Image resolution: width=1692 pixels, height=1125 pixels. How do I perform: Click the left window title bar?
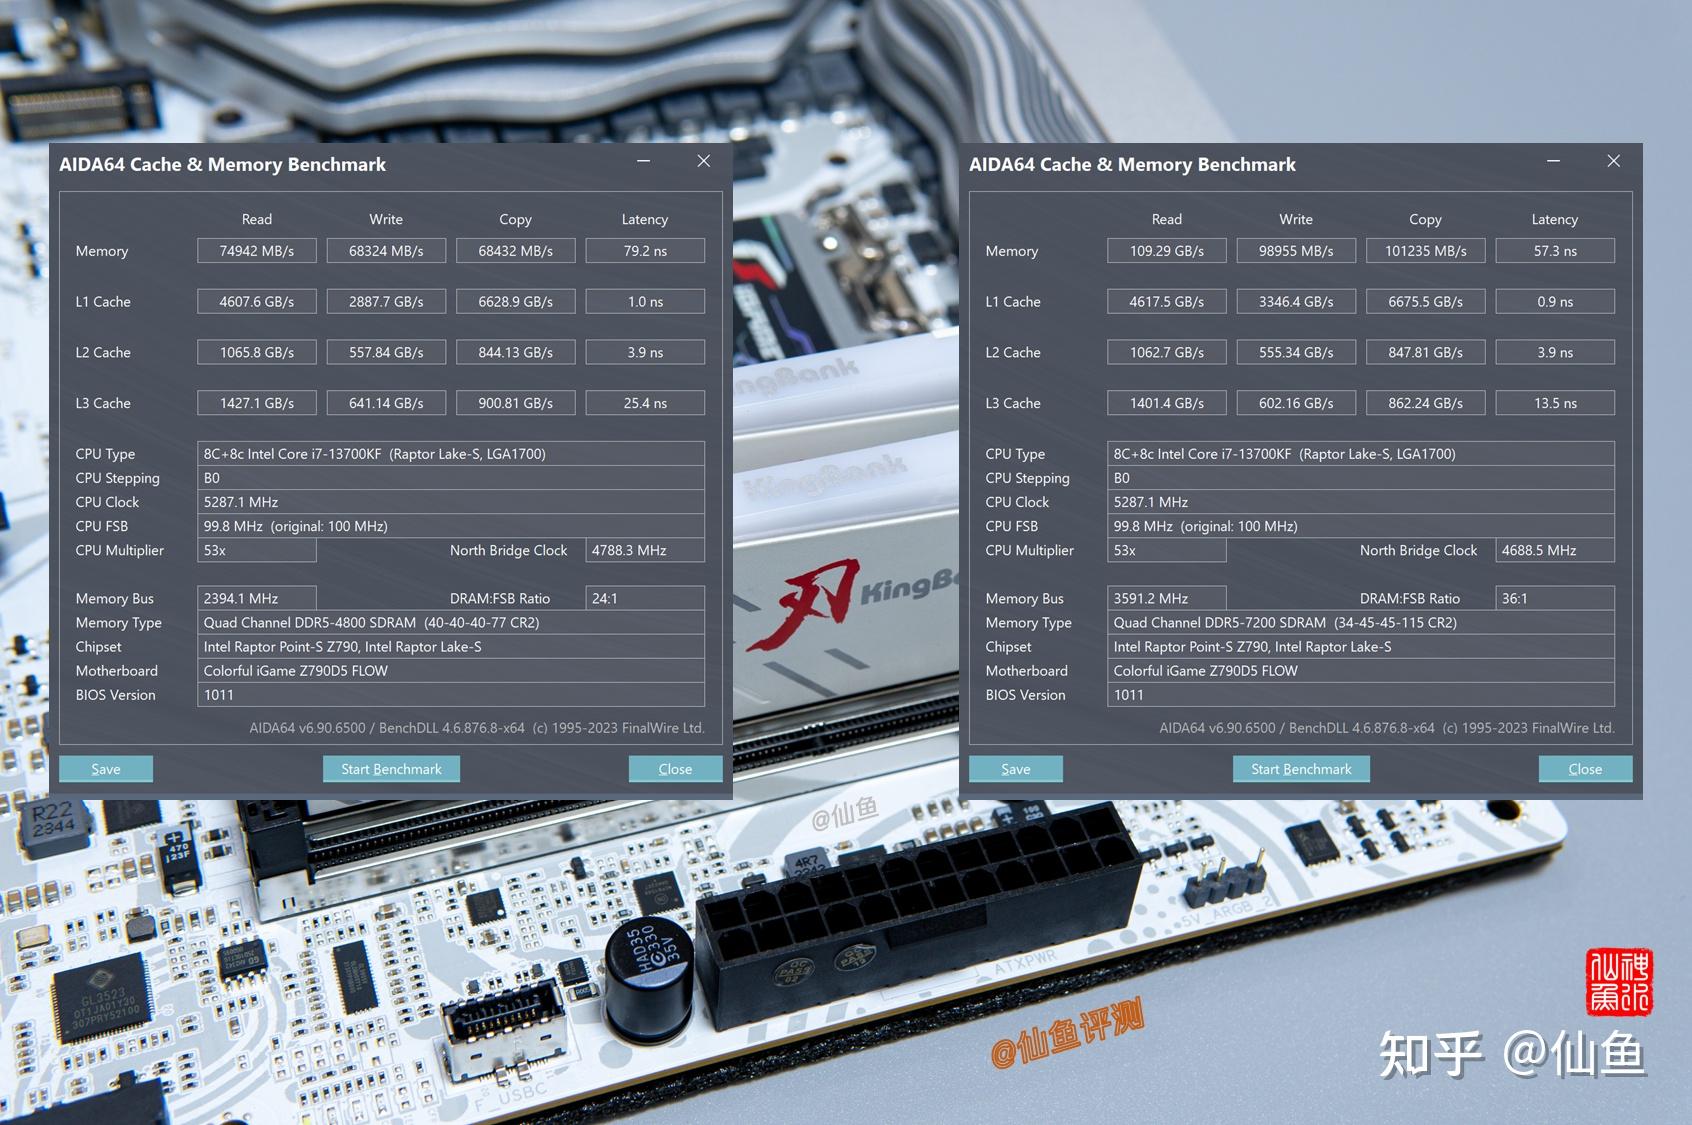click(390, 163)
